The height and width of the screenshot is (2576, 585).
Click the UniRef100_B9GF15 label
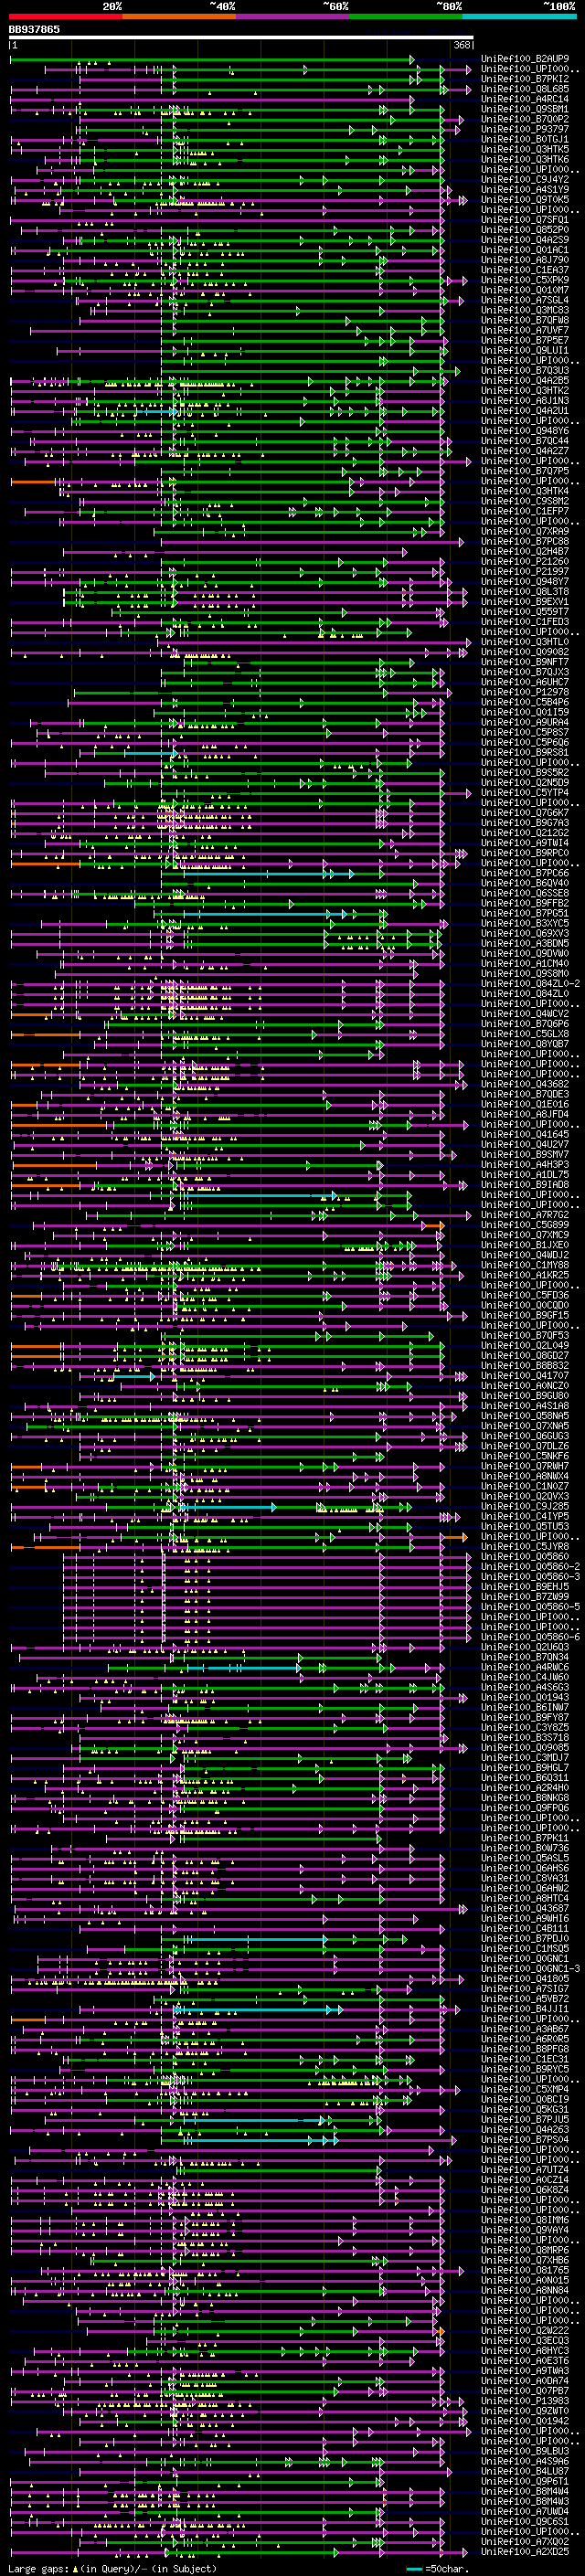pyautogui.click(x=525, y=1315)
